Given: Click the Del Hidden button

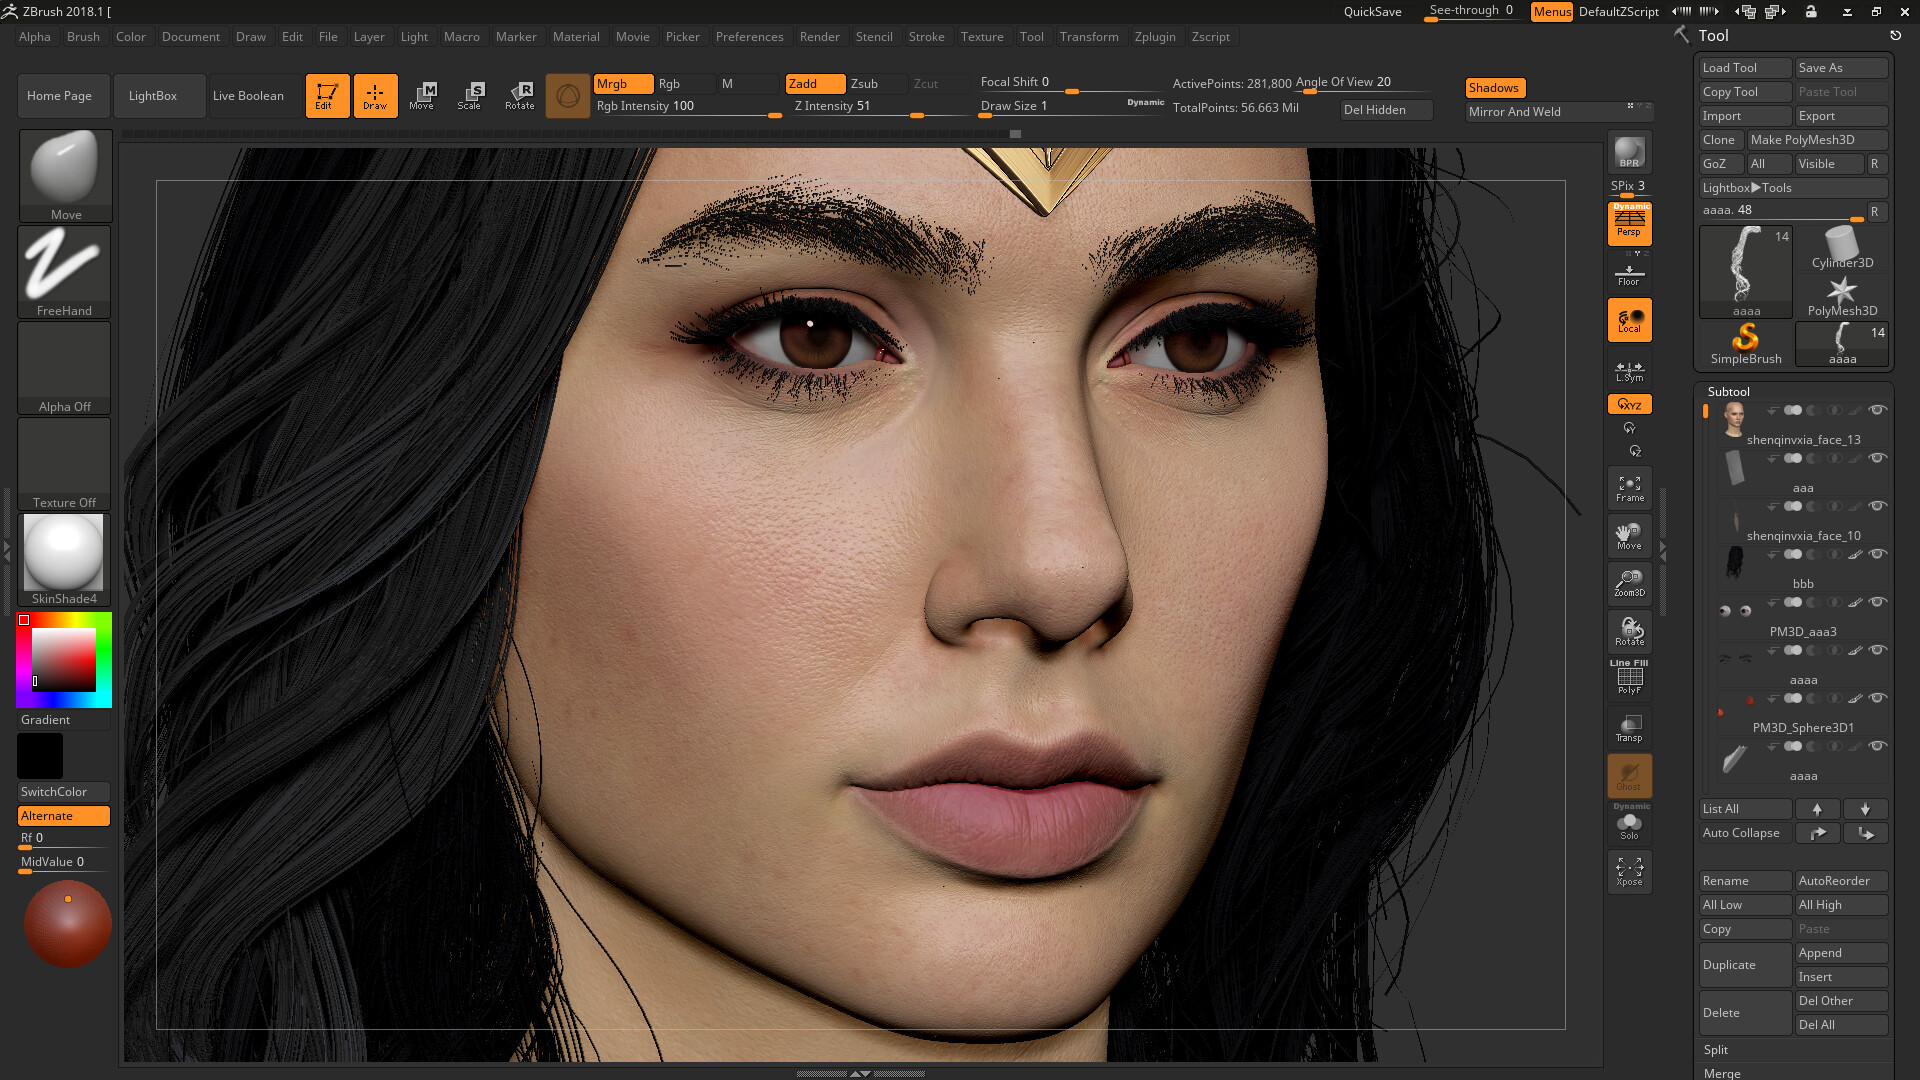Looking at the screenshot, I should coord(1385,110).
